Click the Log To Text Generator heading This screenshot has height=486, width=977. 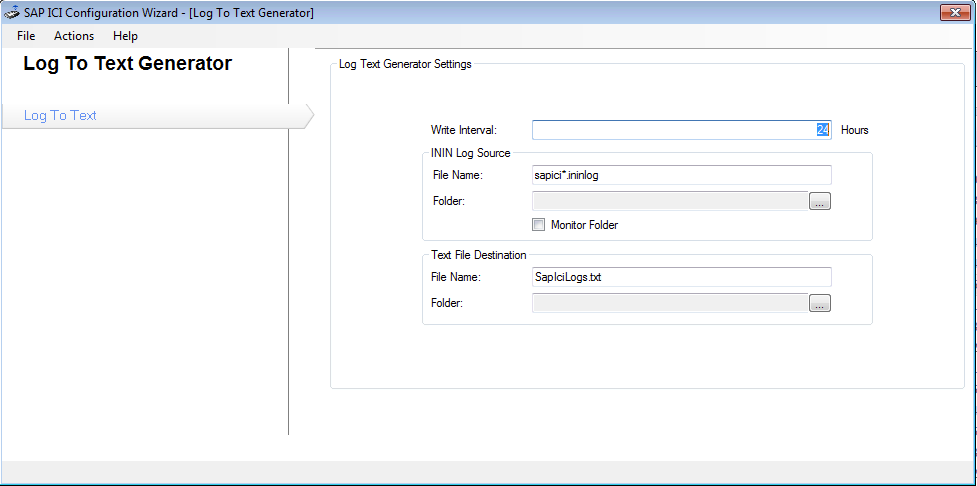click(127, 64)
